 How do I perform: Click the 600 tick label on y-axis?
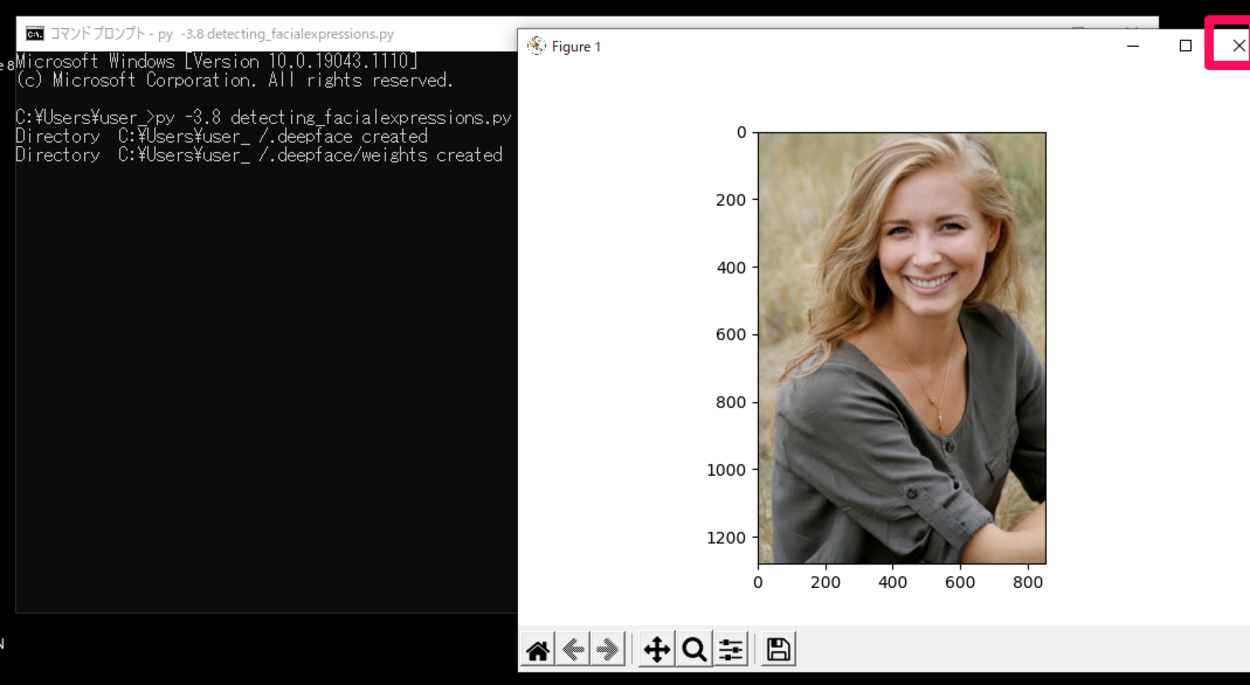click(730, 335)
